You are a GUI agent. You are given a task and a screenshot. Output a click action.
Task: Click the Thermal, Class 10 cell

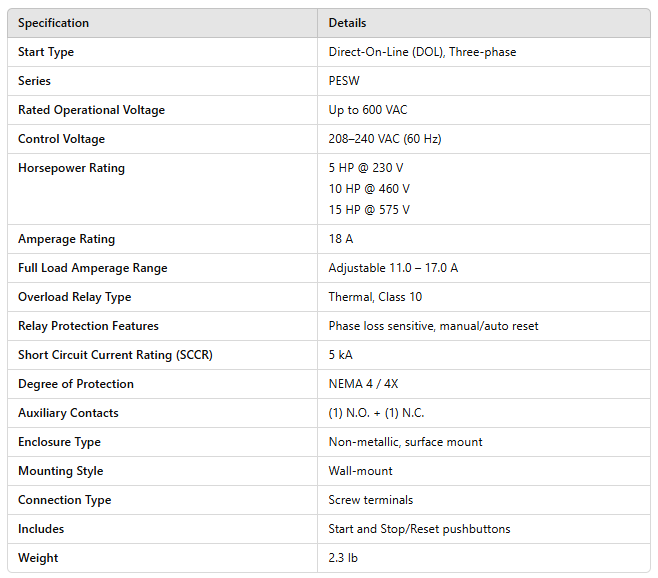(376, 297)
